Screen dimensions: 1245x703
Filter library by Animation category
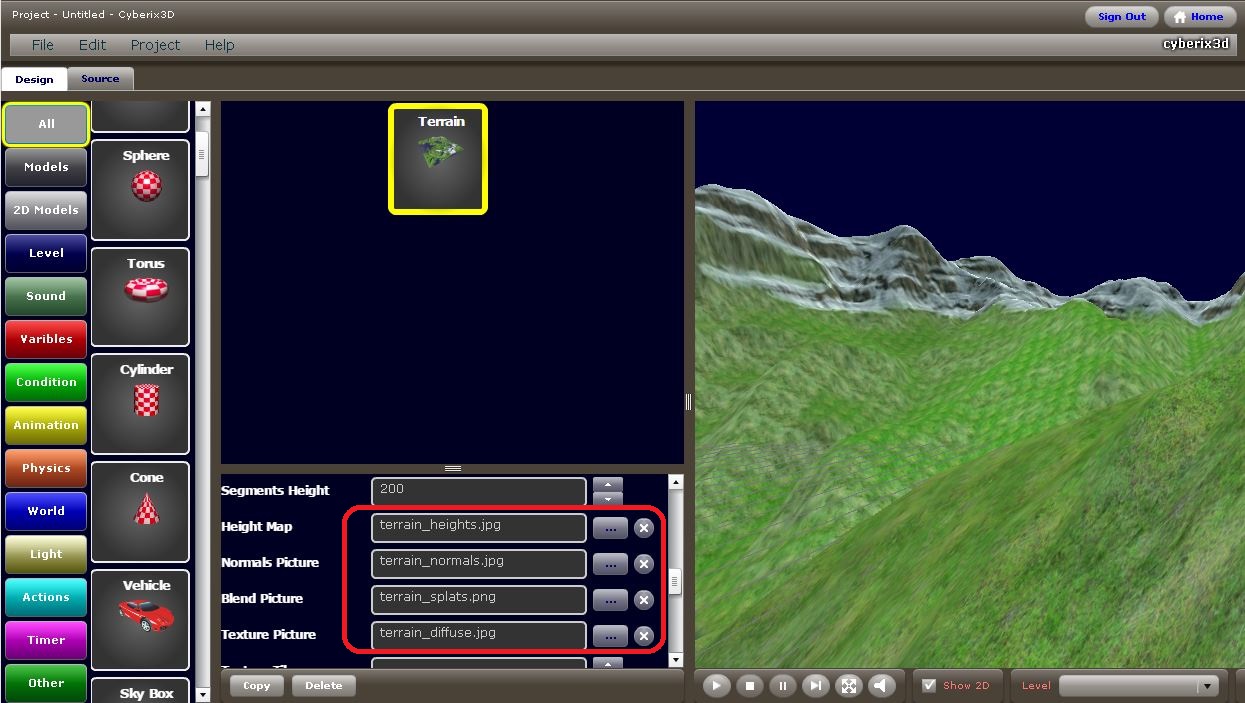46,425
